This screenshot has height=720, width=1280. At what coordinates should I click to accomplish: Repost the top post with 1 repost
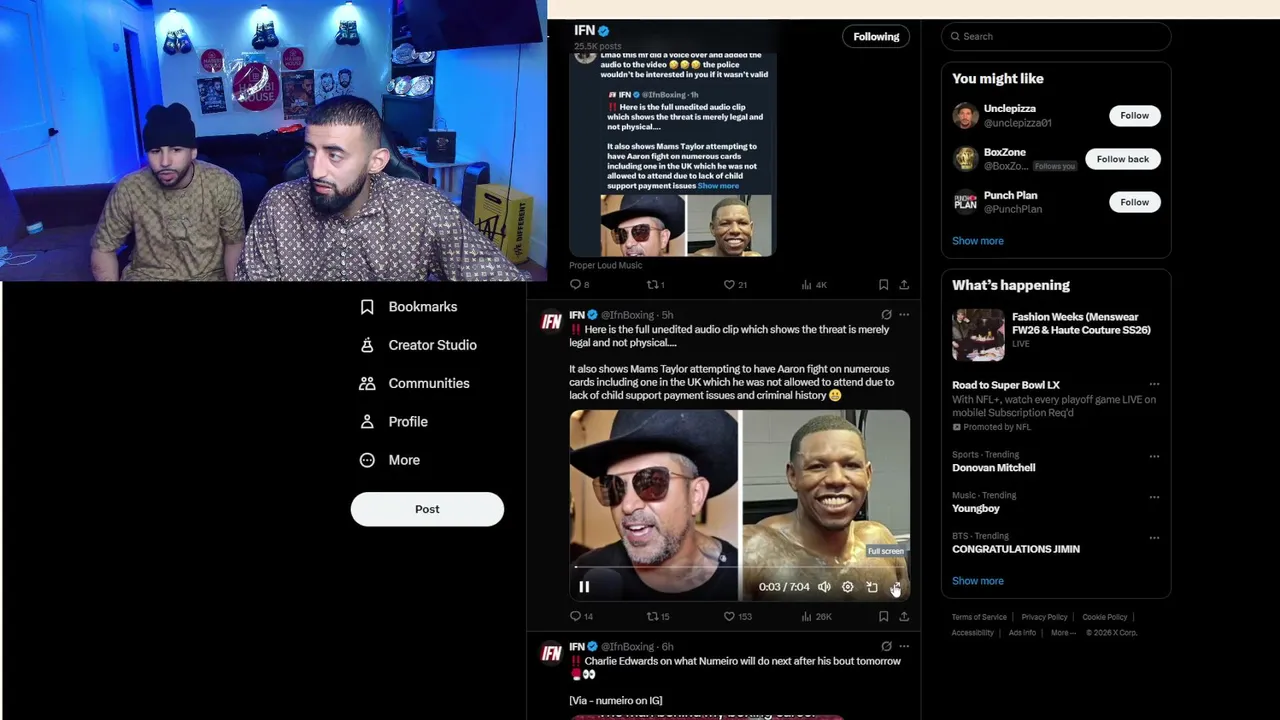click(656, 285)
